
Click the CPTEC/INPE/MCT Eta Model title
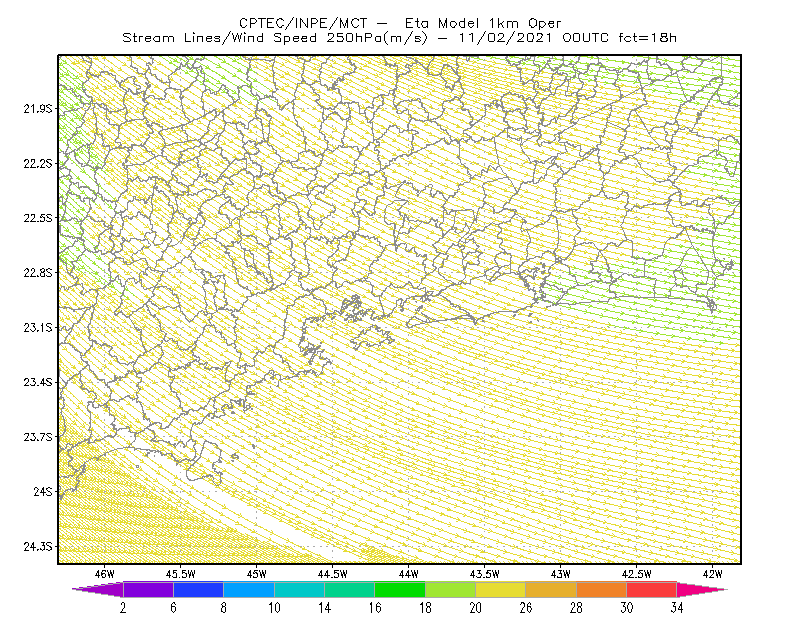coord(400,23)
